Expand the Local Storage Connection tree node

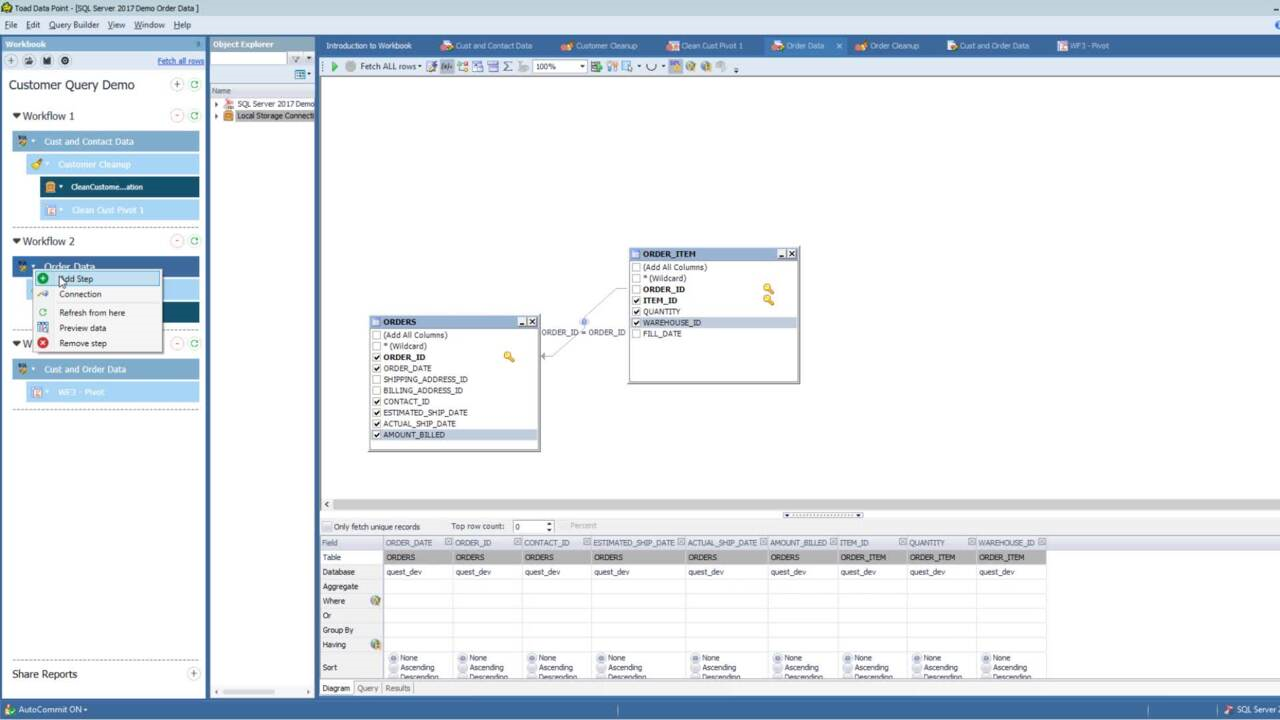[216, 115]
